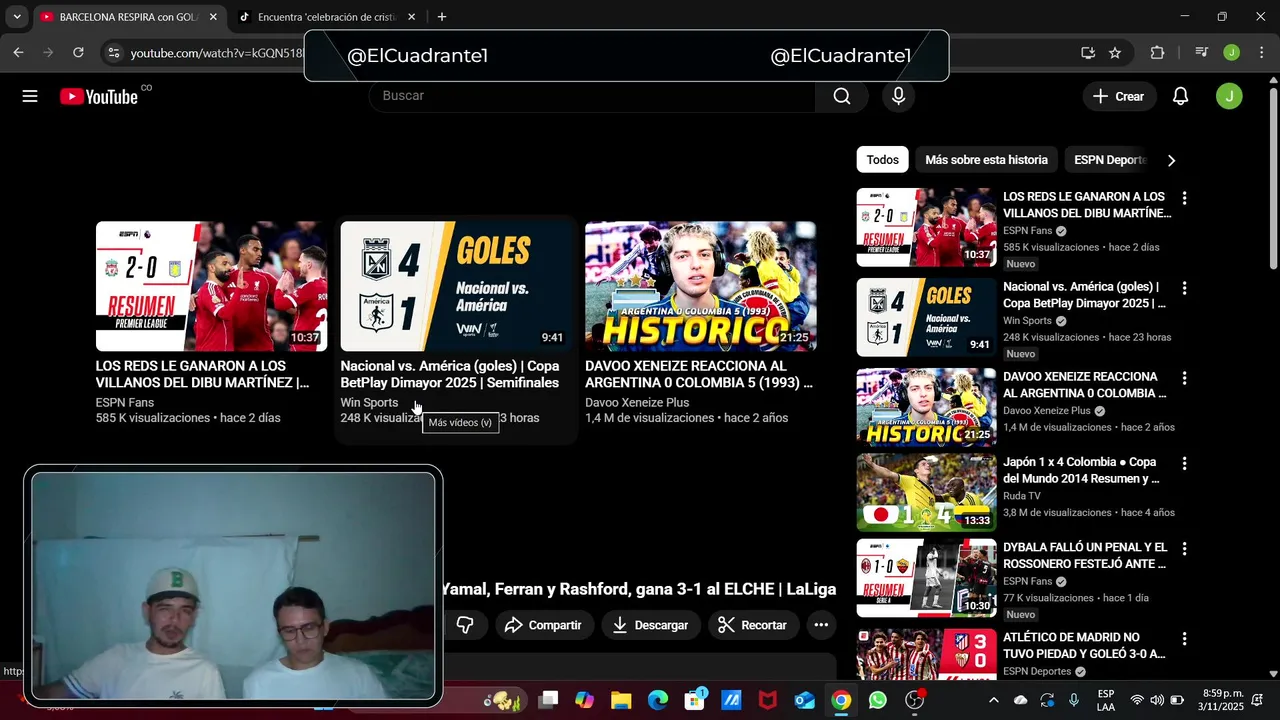Open Microsoft Edge from the taskbar
Viewport: 1280px width, 720px height.
click(658, 700)
